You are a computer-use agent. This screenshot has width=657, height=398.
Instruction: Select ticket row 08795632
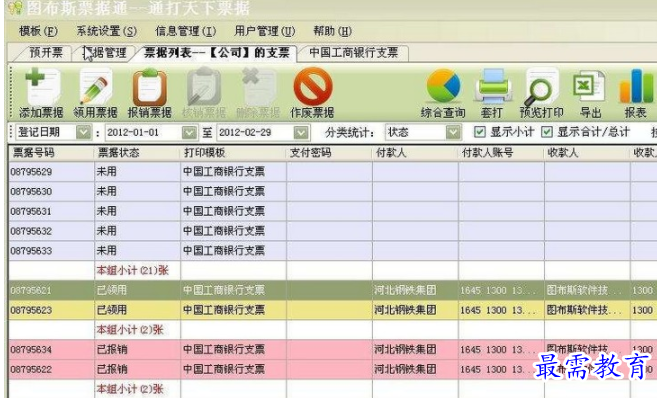pos(333,231)
